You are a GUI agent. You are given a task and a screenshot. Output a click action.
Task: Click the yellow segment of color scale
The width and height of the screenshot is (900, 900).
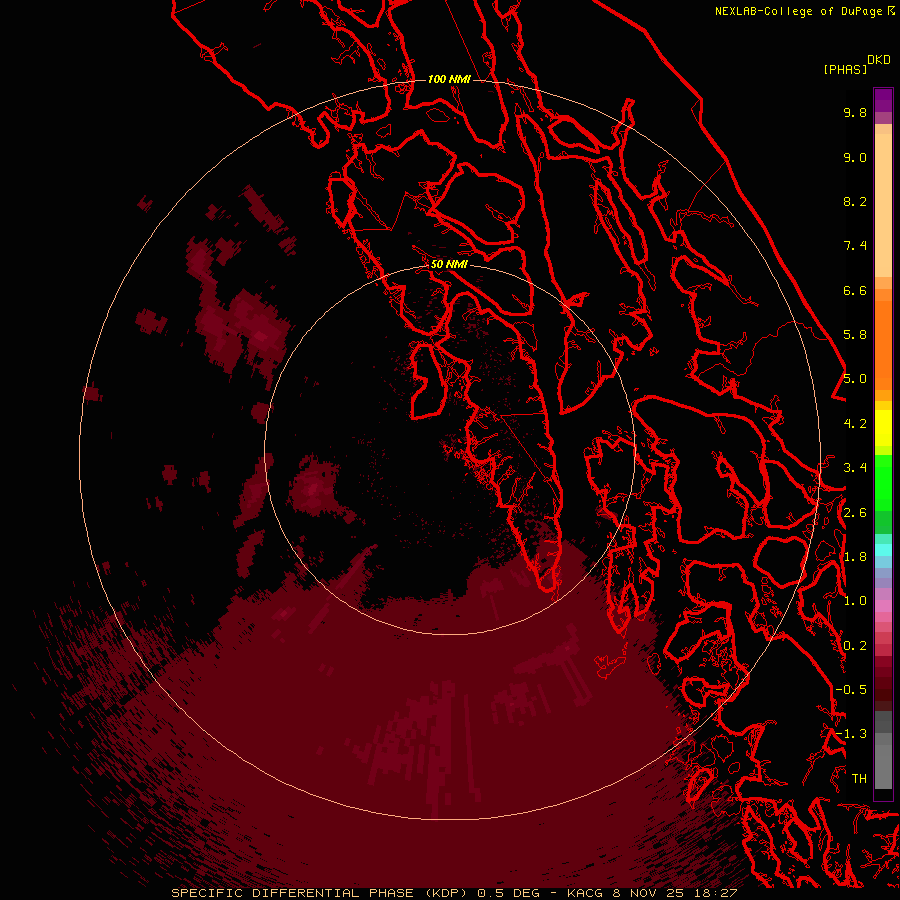[x=883, y=428]
